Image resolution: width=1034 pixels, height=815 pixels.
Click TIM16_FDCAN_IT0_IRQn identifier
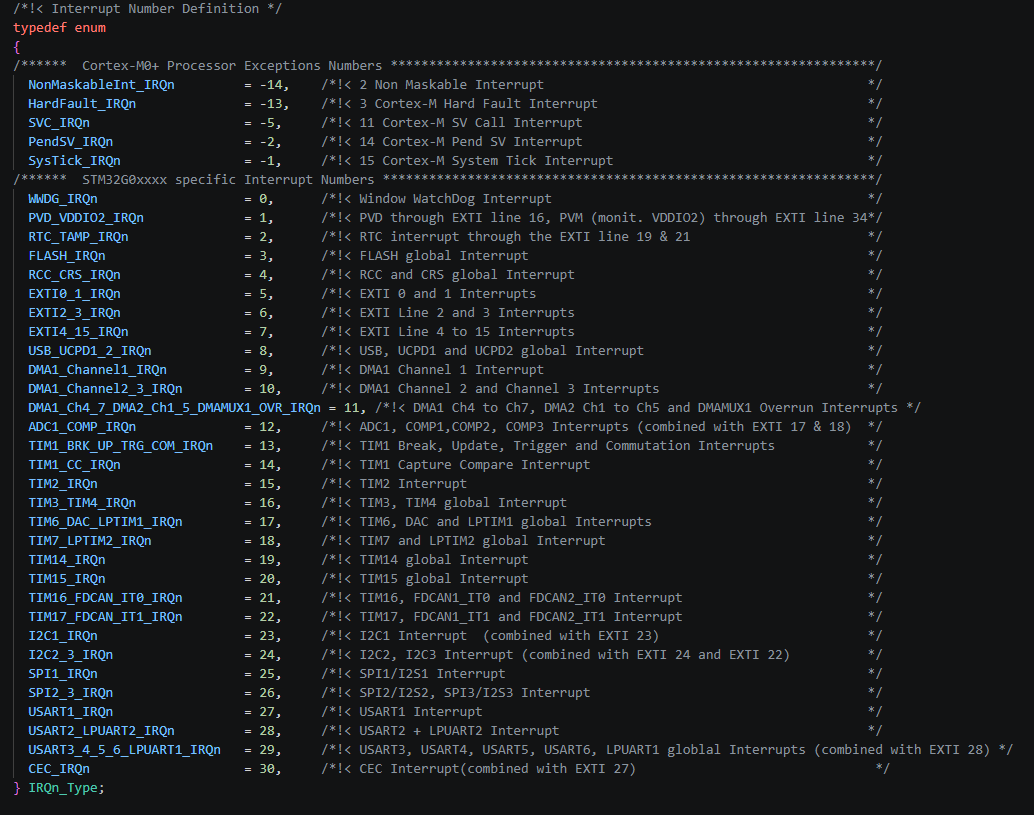[x=105, y=599]
